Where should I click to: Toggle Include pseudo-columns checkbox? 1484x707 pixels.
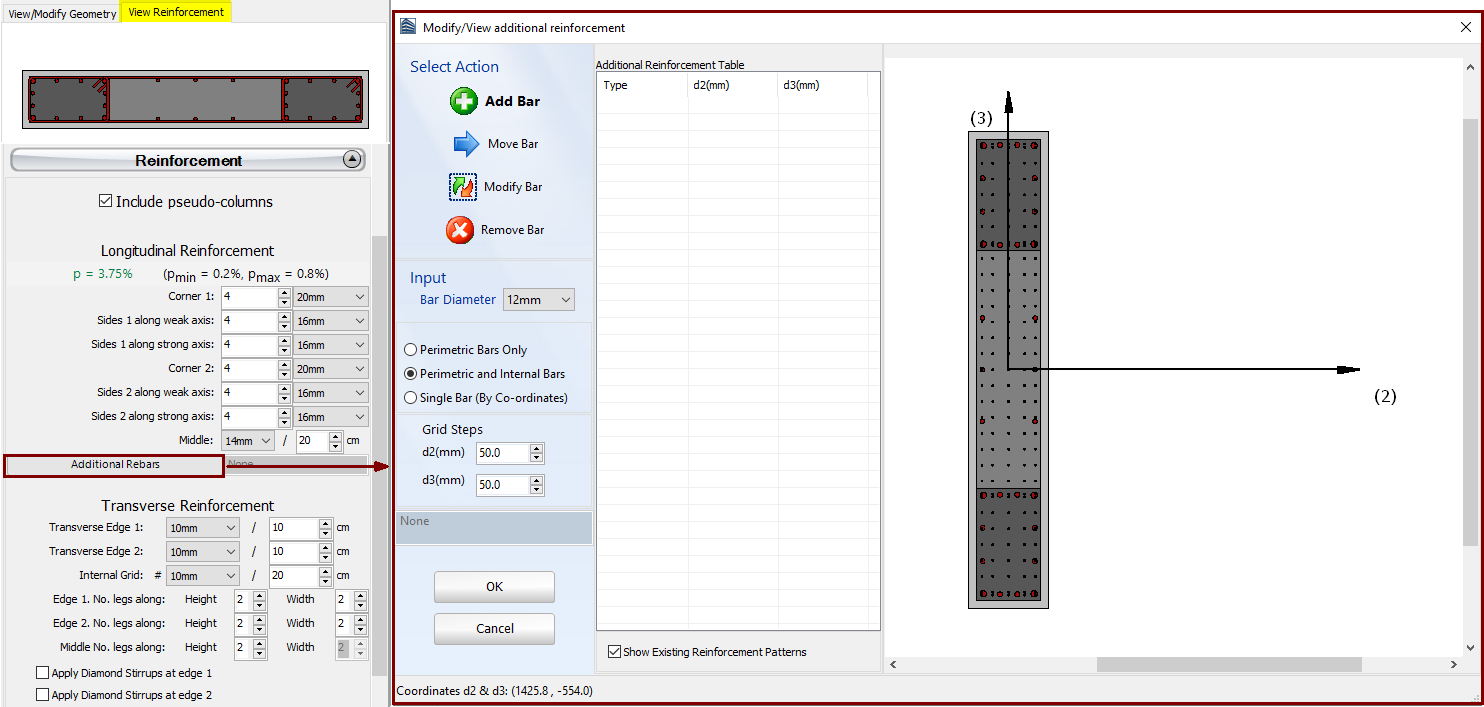(x=106, y=202)
